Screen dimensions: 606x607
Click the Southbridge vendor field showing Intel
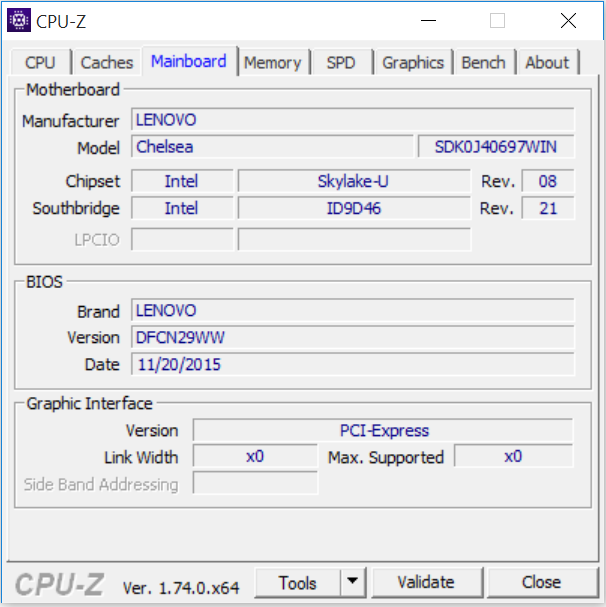(182, 208)
